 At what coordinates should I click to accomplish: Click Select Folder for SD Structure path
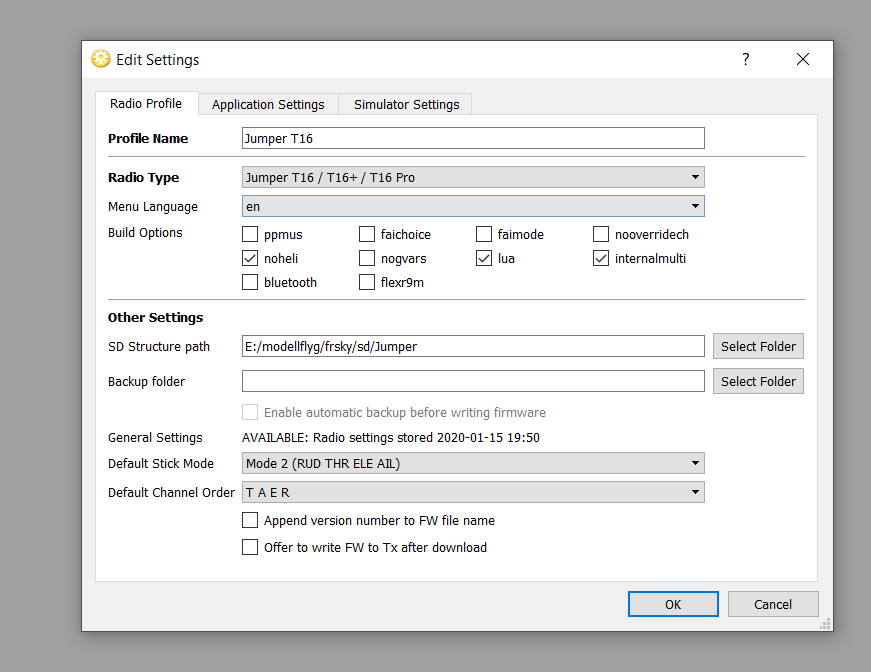point(758,346)
